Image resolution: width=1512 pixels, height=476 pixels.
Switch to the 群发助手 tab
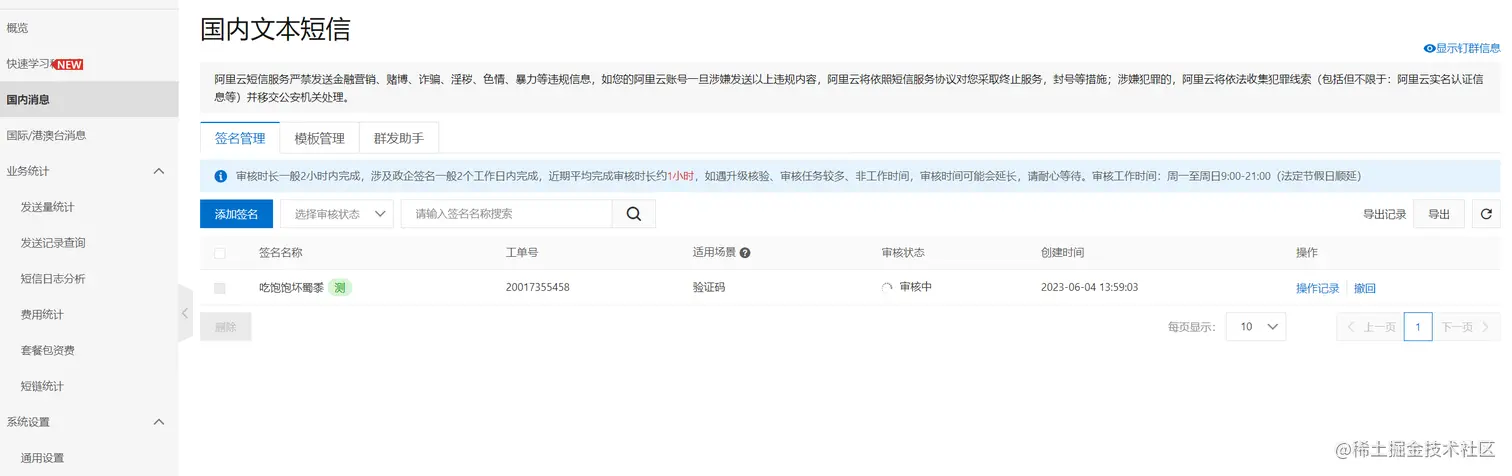pos(399,139)
